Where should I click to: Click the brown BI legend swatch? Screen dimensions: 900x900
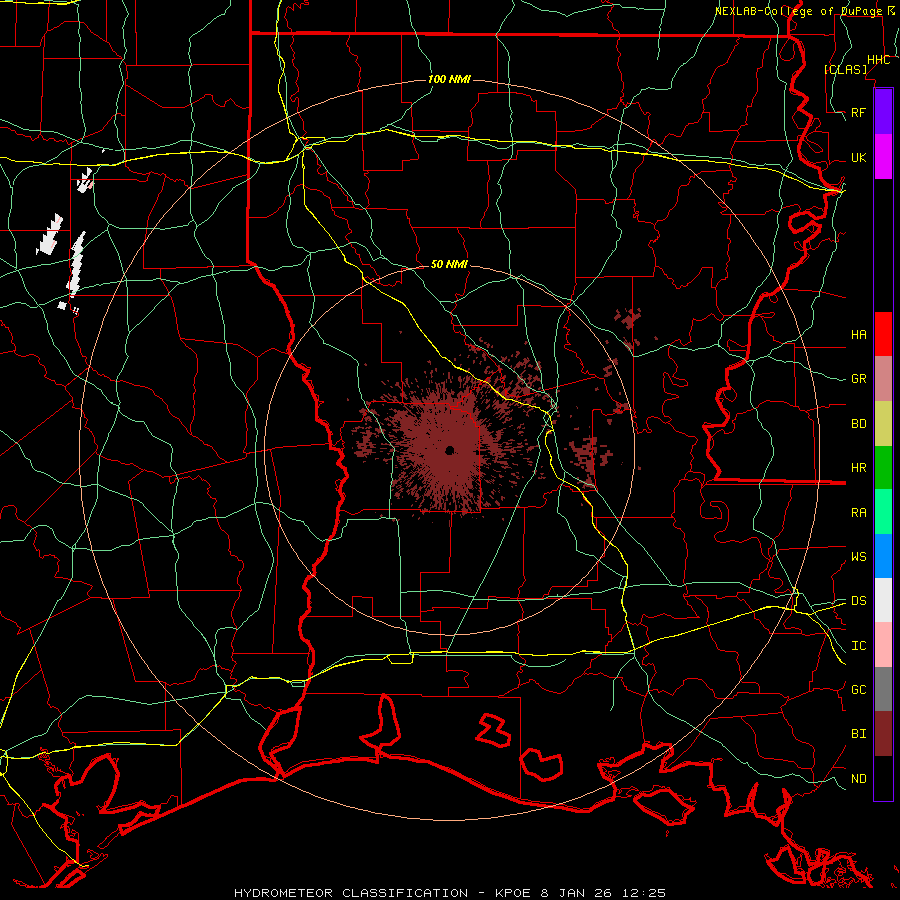[883, 734]
